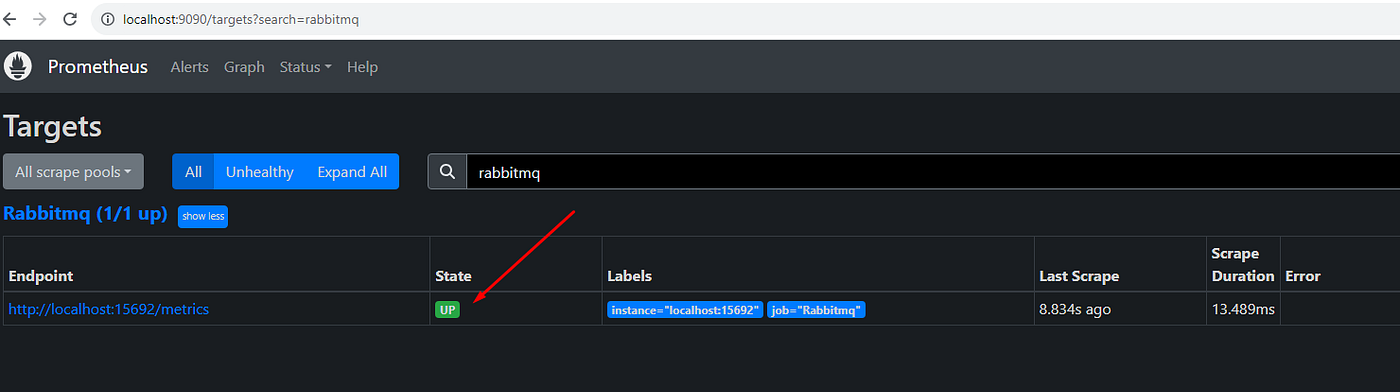The image size is (1400, 392).
Task: Open the Prometheus brand link
Action: (98, 67)
